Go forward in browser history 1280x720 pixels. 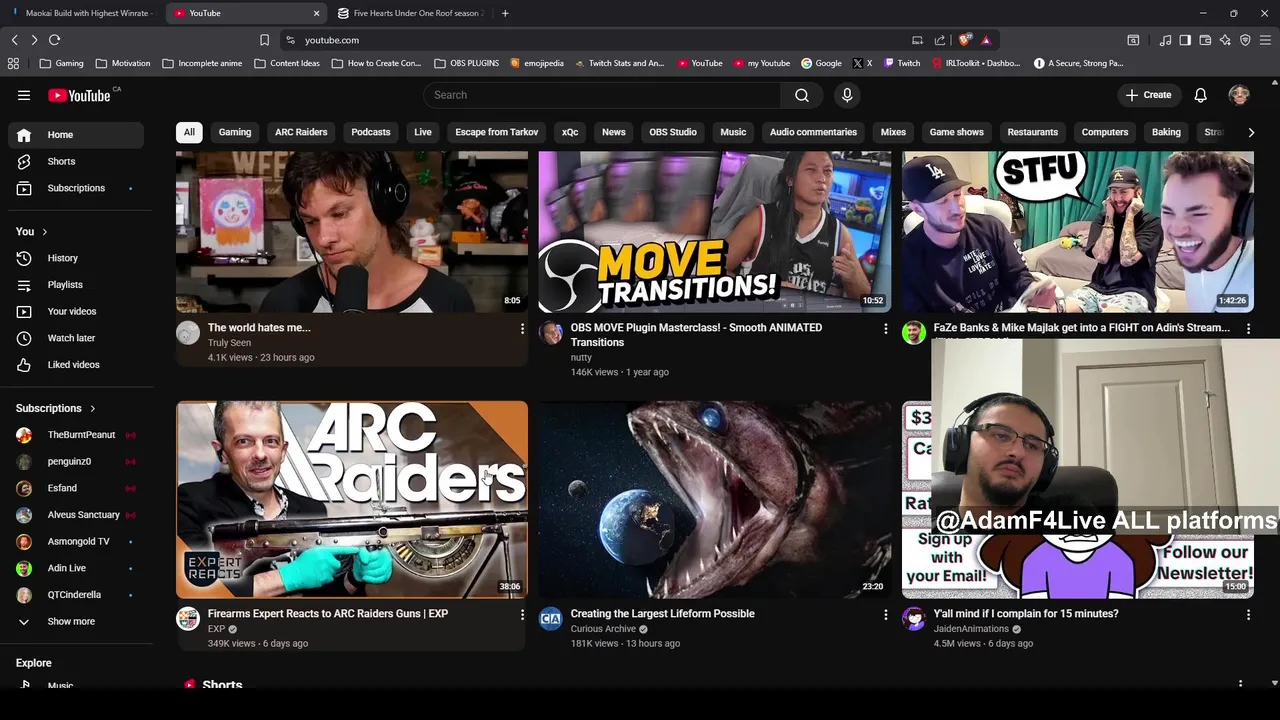tap(34, 40)
